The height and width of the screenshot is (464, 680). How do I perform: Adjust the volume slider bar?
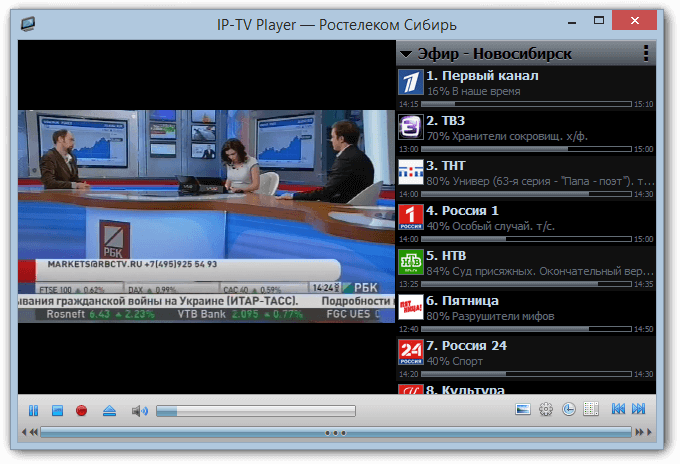tap(256, 411)
